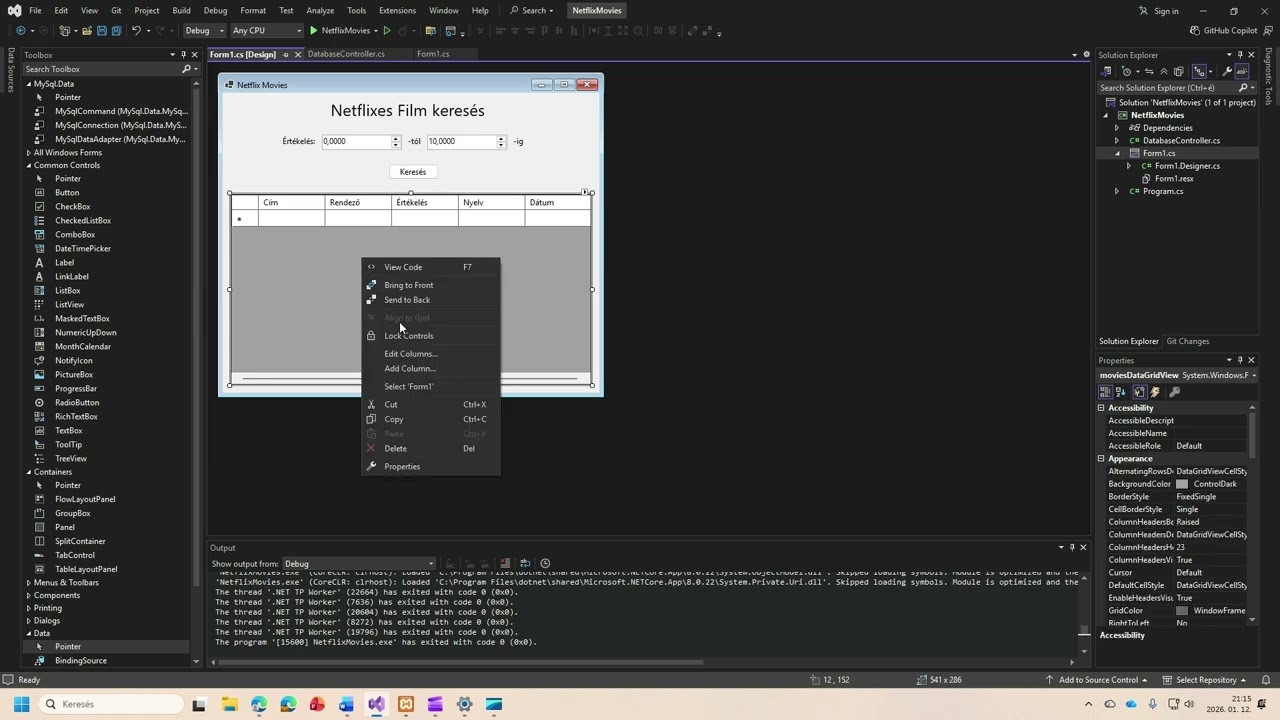Click Sign in at top right

(x=1158, y=11)
